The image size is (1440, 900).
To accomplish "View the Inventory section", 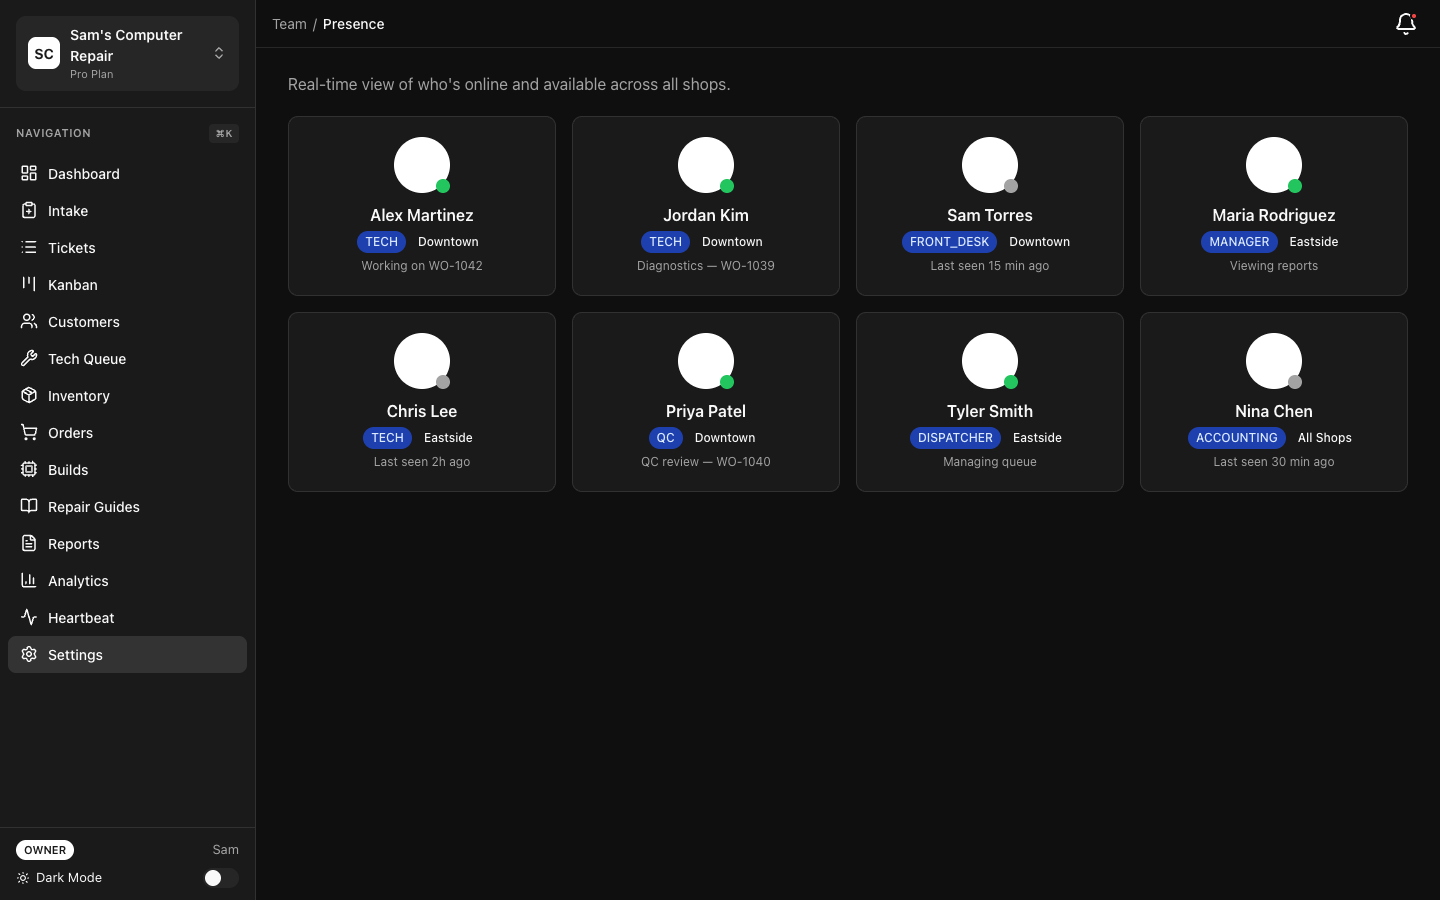I will pos(78,396).
